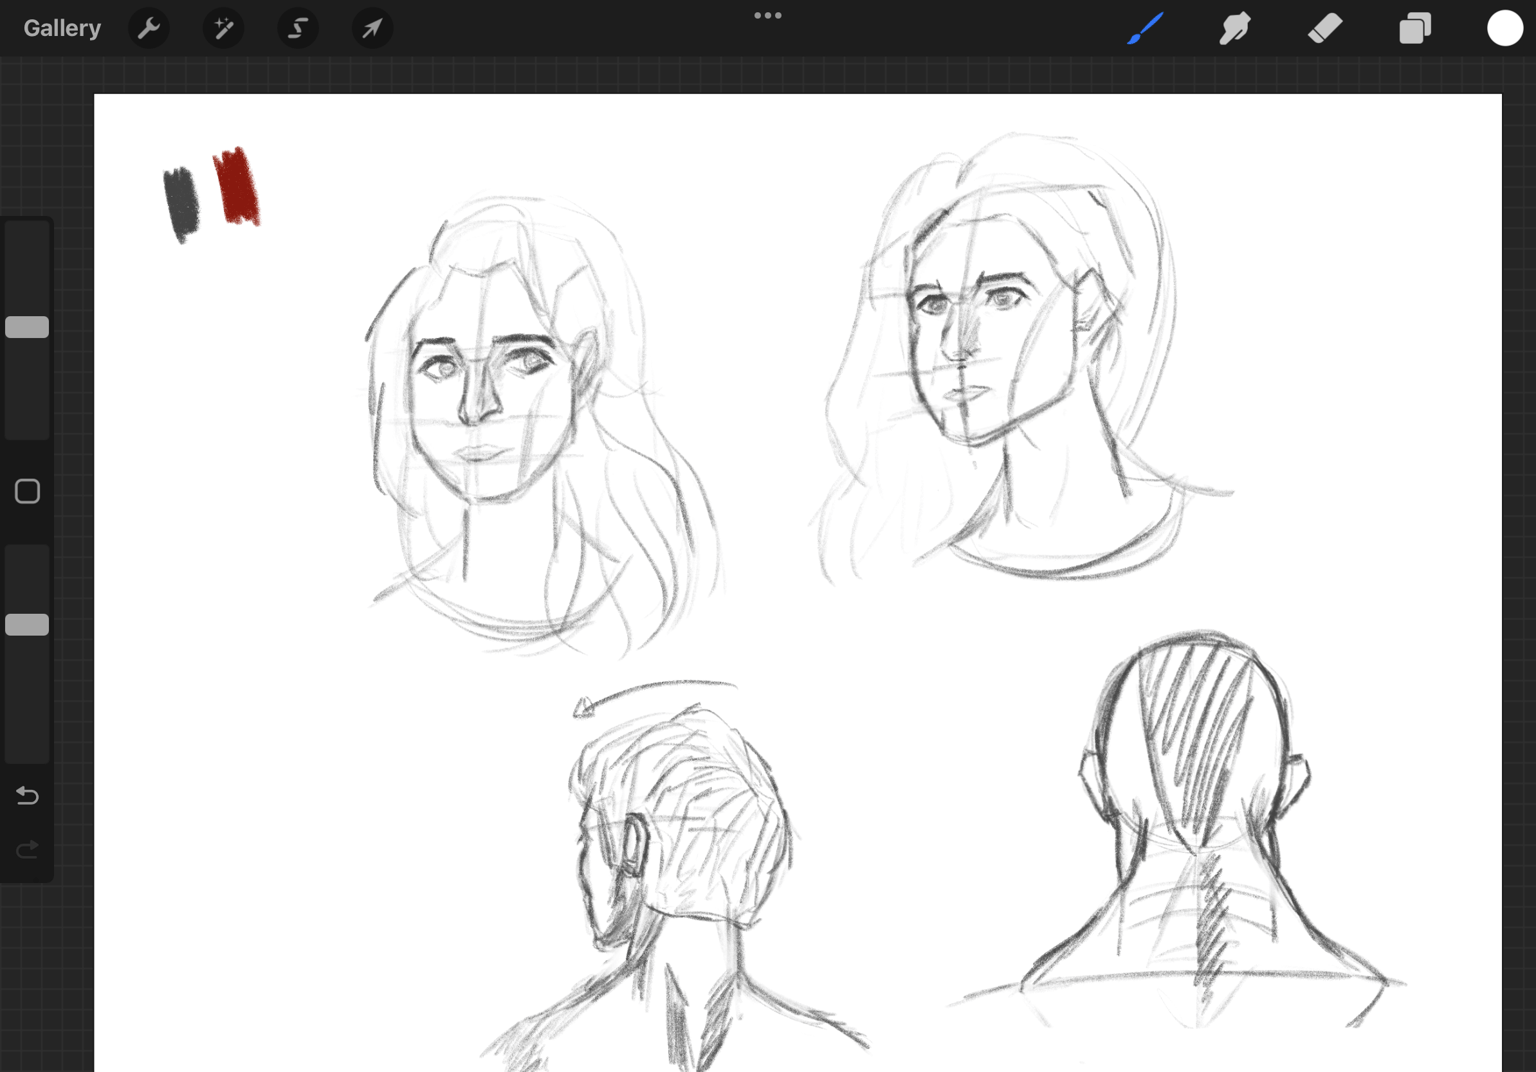Tap the three-dot menu at top center
Screen dimensions: 1536x1072
pyautogui.click(x=768, y=15)
